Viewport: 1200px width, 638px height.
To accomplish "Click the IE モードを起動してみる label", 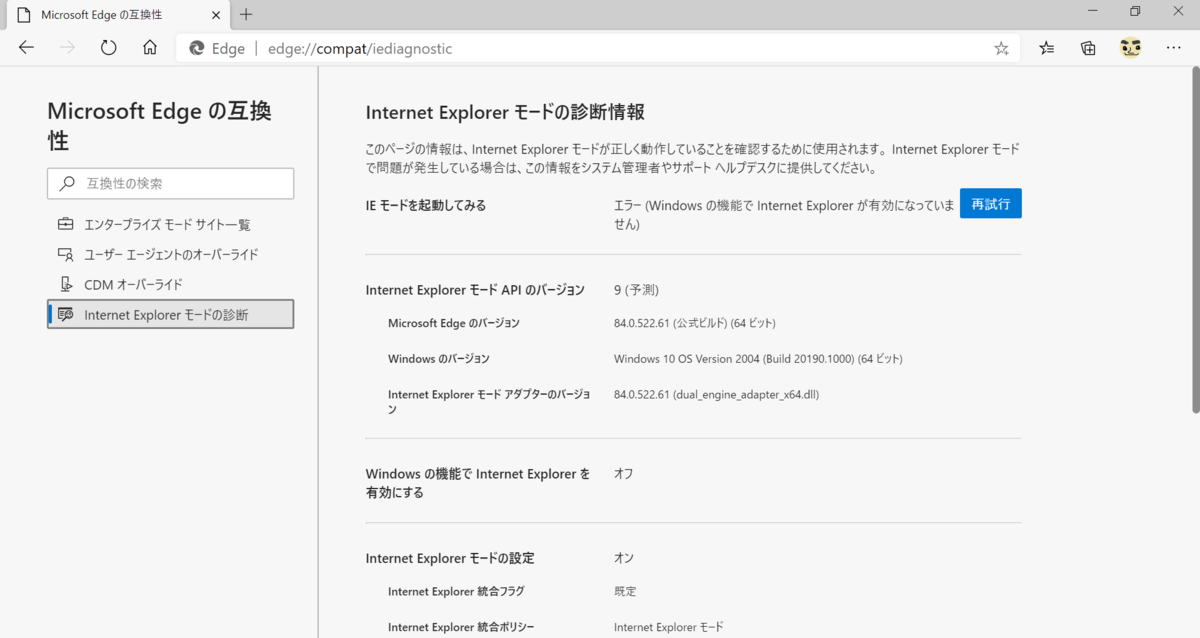I will (426, 205).
